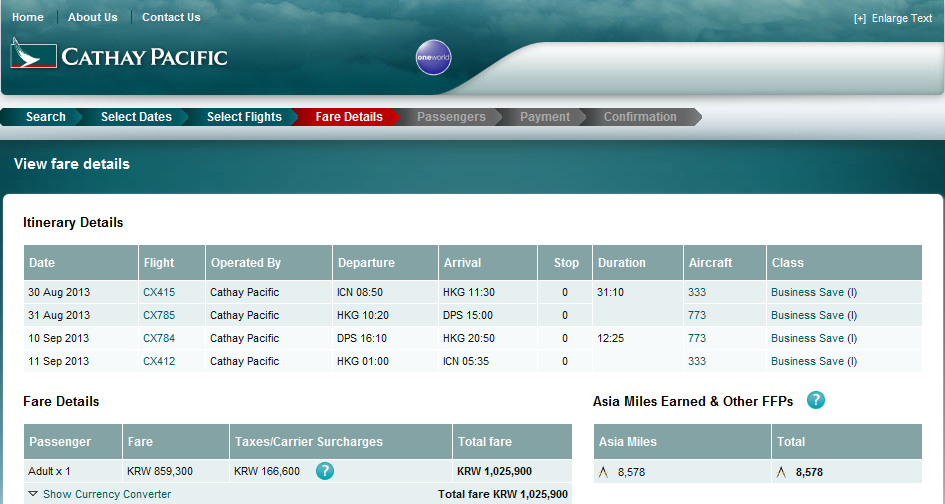Click arrival DPS 15:00
Image resolution: width=945 pixels, height=504 pixels.
point(468,315)
